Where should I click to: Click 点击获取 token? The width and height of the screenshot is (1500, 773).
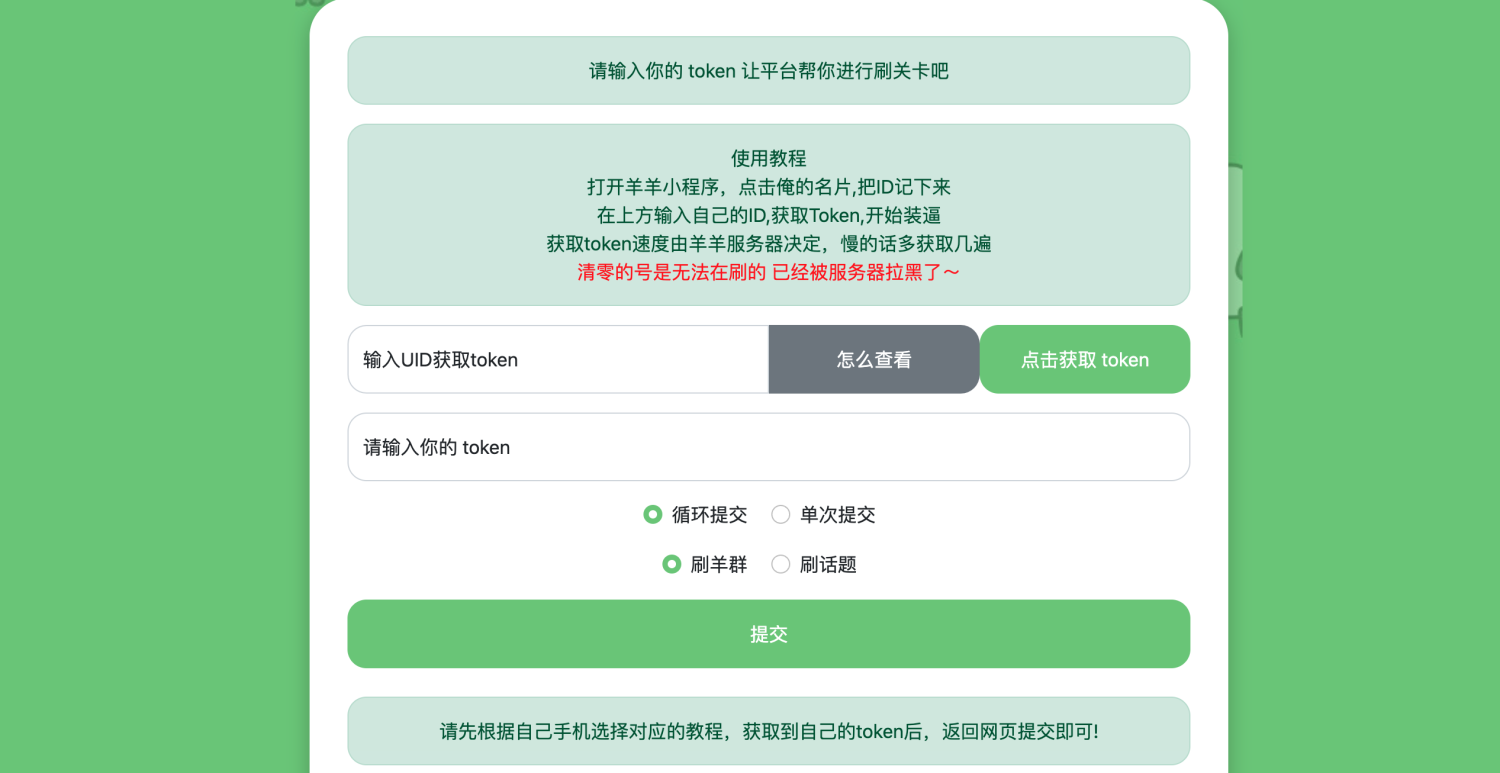[1084, 359]
